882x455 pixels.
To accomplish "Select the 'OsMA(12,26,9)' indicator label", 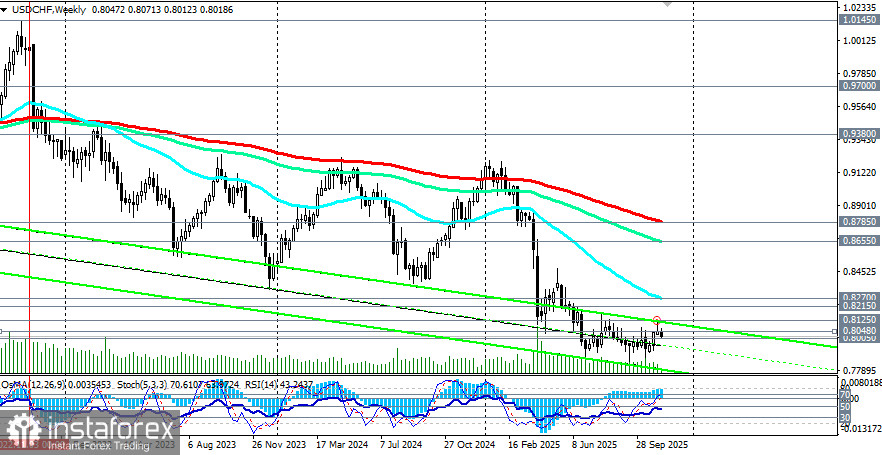I will click(x=32, y=385).
